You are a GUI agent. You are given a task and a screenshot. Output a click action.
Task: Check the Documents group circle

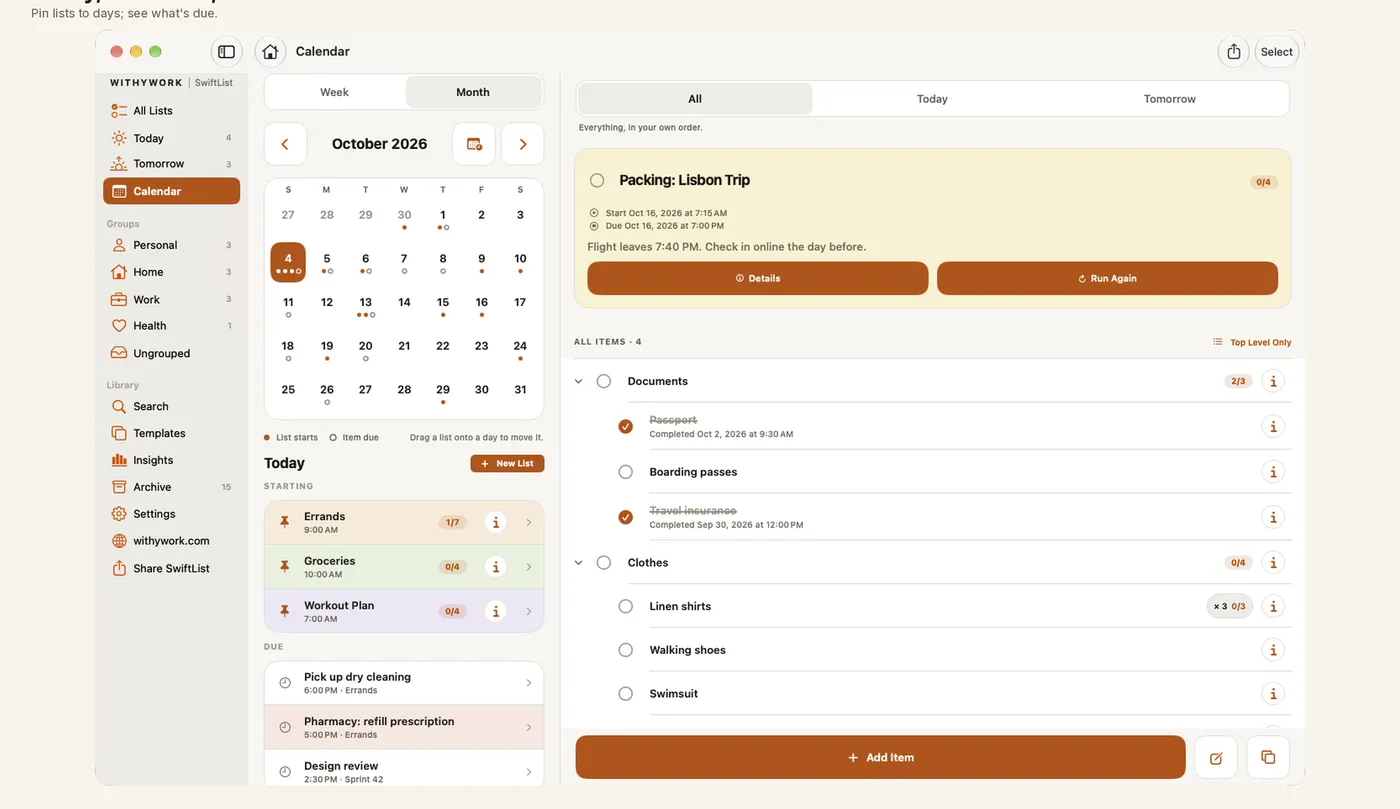[x=604, y=381]
